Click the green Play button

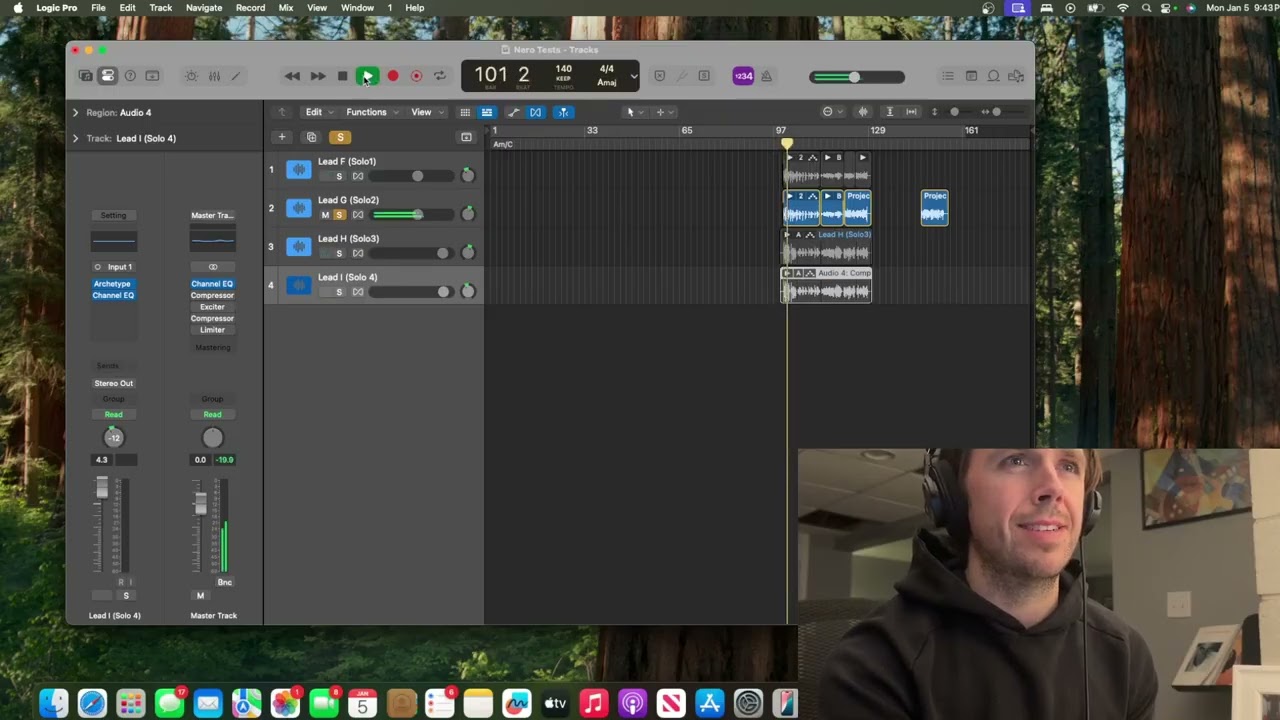(368, 76)
